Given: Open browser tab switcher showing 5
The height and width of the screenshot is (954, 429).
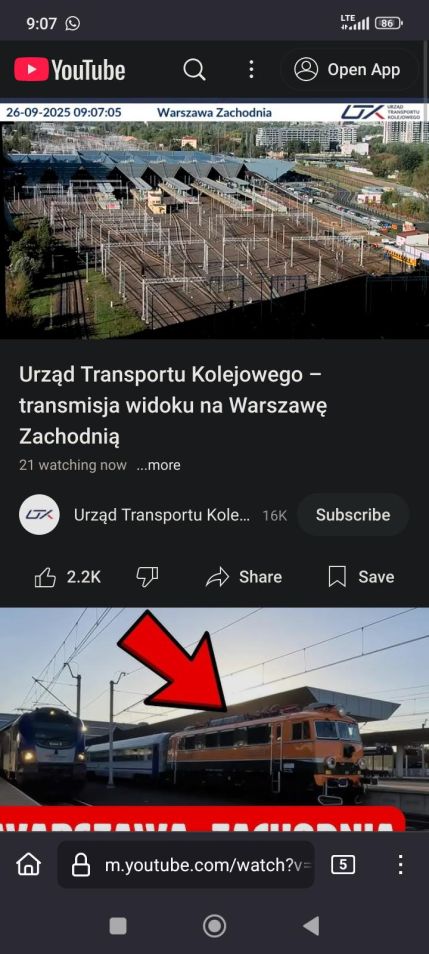Looking at the screenshot, I should point(343,865).
